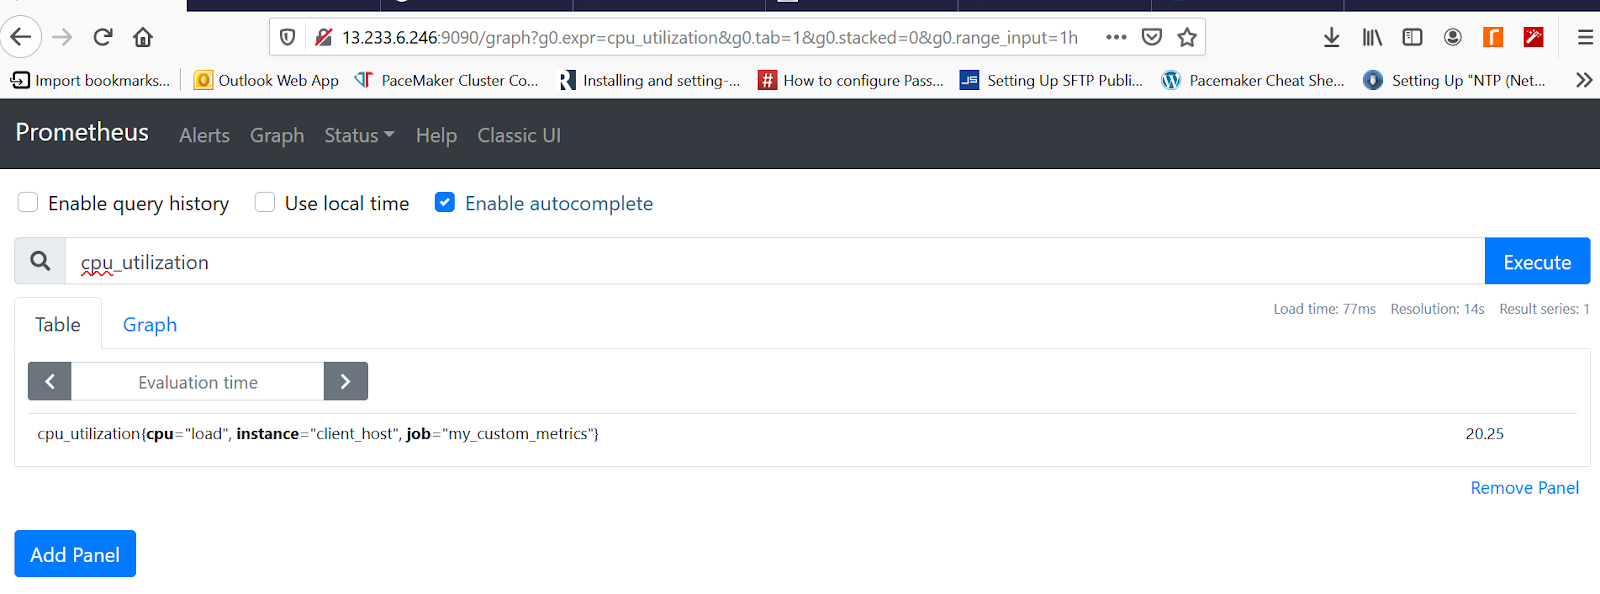This screenshot has width=1600, height=594.
Task: Add a new query panel
Action: click(x=75, y=554)
